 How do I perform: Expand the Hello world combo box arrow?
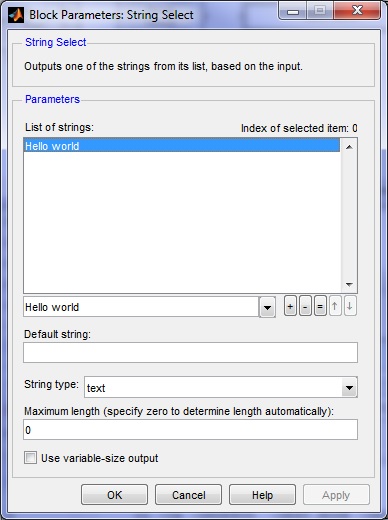click(x=267, y=307)
